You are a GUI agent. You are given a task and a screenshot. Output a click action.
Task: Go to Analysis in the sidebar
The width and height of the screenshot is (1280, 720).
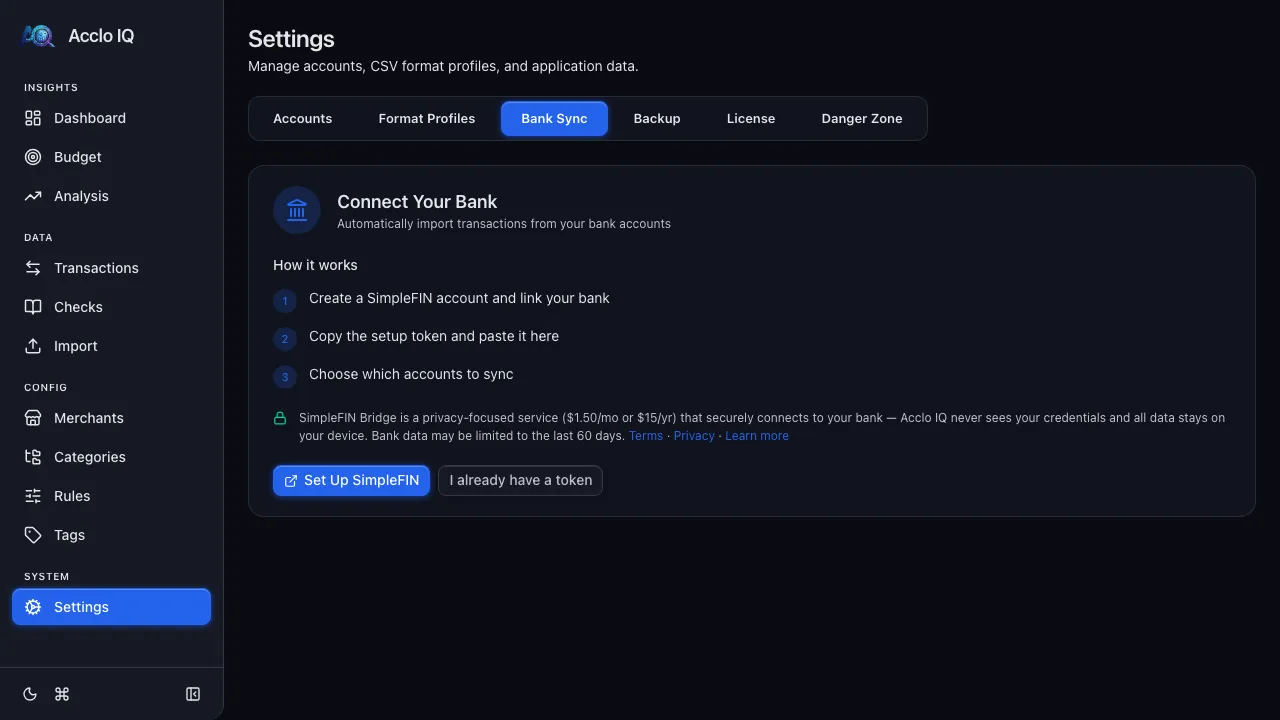(x=112, y=196)
